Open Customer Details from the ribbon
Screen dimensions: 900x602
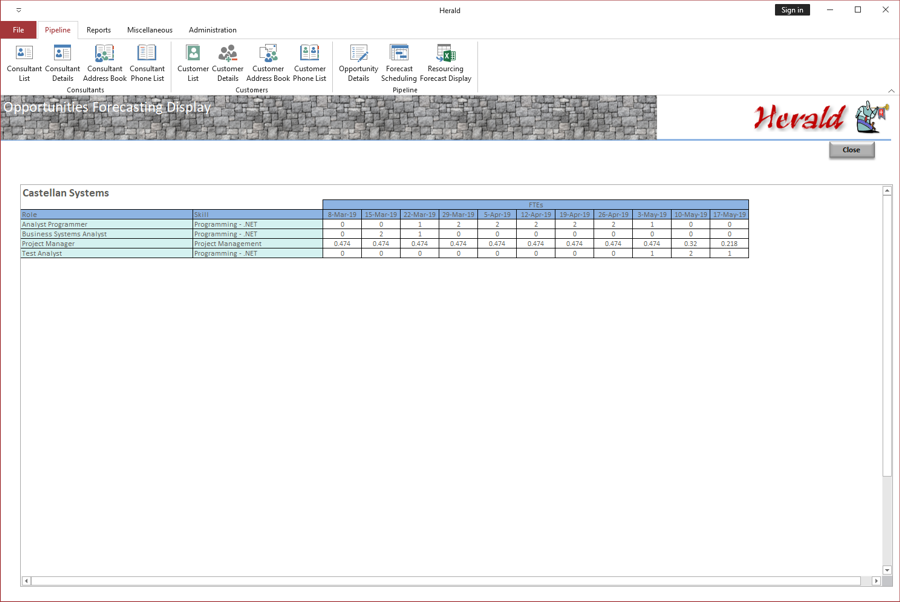coord(227,63)
